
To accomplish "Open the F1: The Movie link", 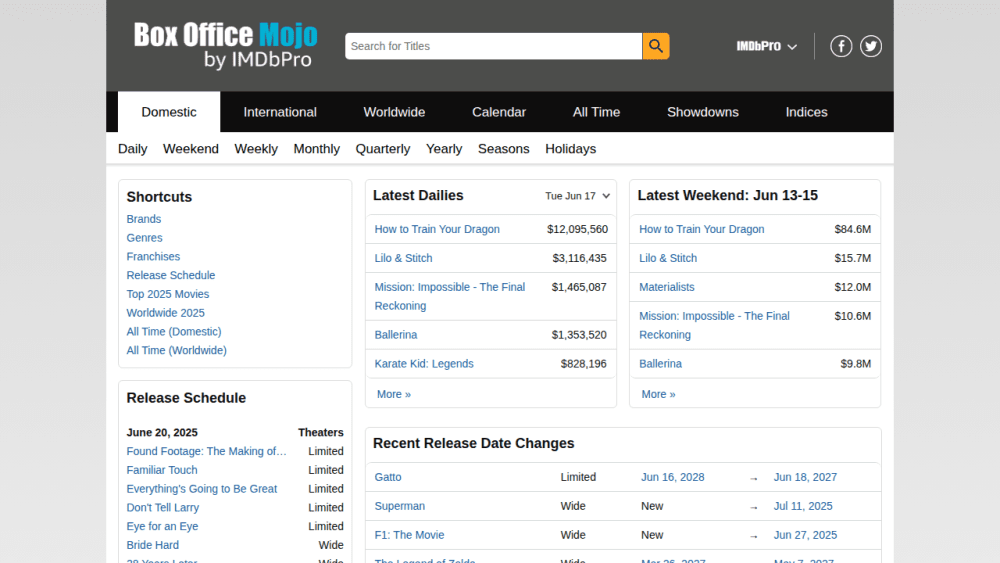I will 409,535.
